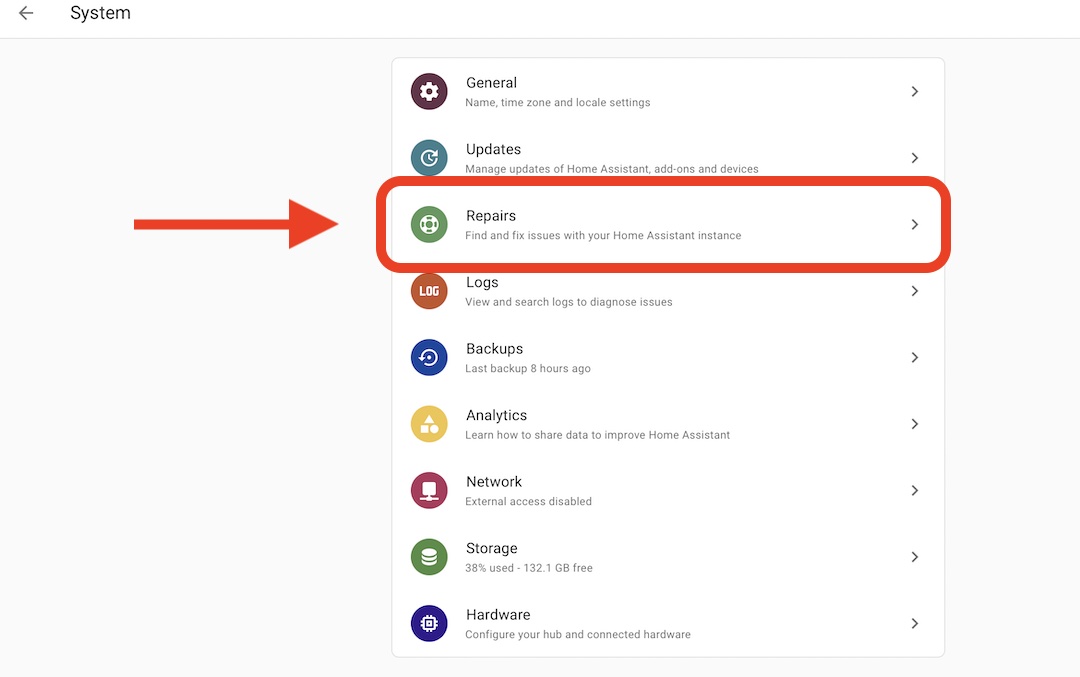The height and width of the screenshot is (677, 1080).
Task: Select the Updates menu entry
Action: (x=667, y=158)
